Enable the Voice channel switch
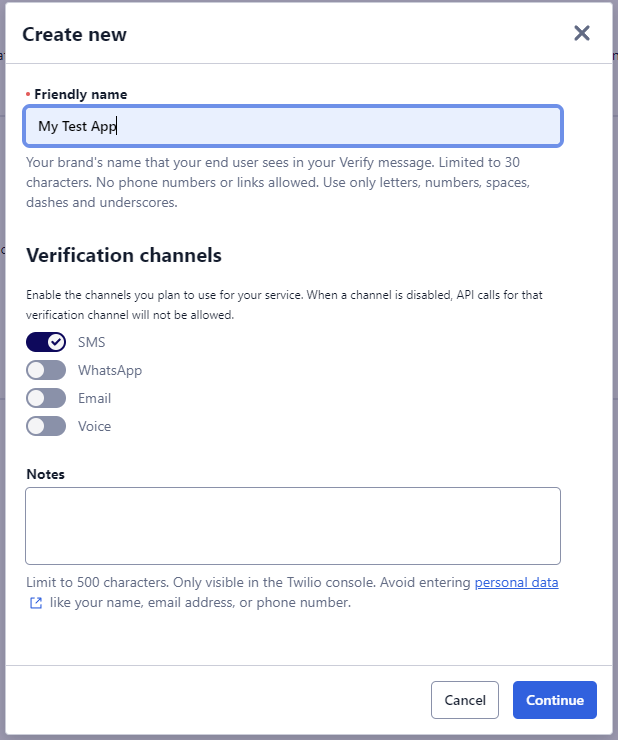Image resolution: width=618 pixels, height=740 pixels. pyautogui.click(x=46, y=426)
